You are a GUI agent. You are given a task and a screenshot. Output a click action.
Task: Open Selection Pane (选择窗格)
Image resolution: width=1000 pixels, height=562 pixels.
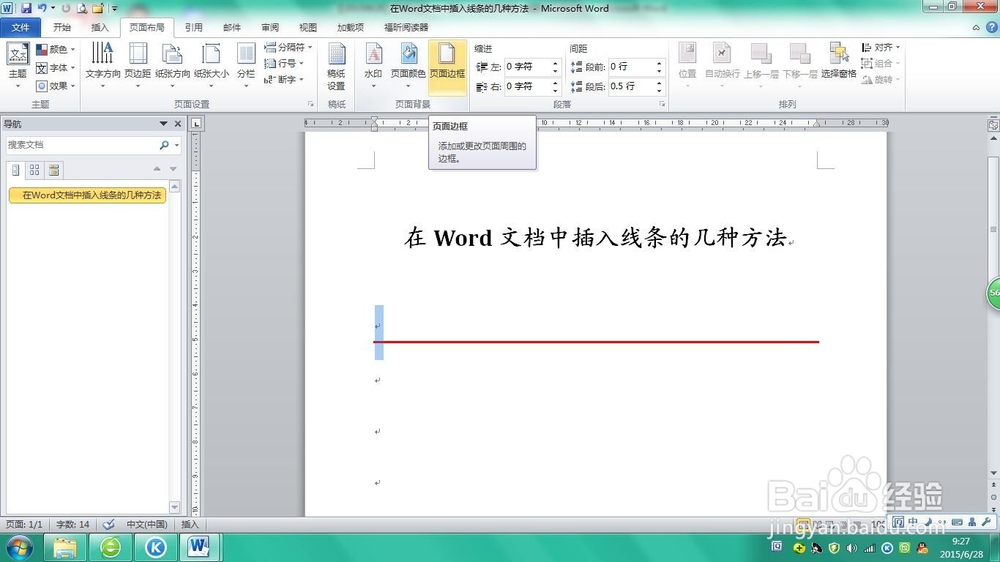839,61
